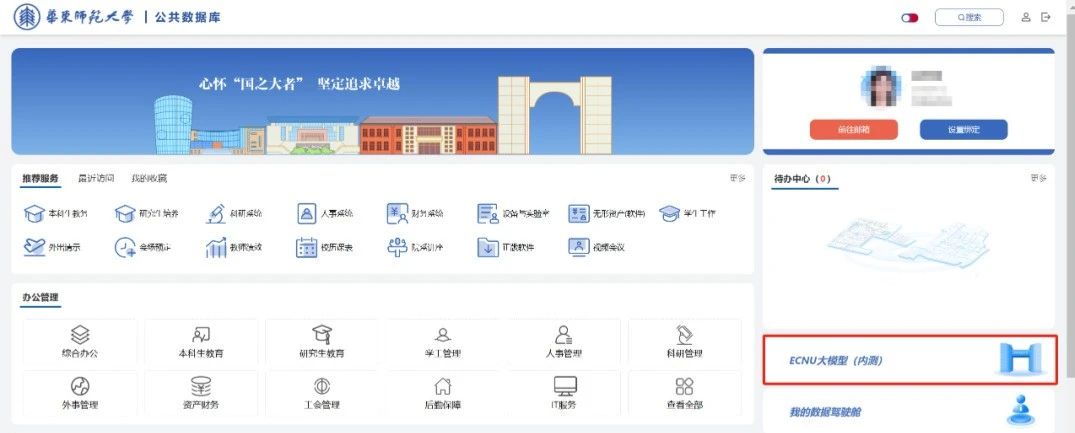Open the 综合办公 layered icon tile
Screen dimensions: 1075x433
tap(80, 335)
